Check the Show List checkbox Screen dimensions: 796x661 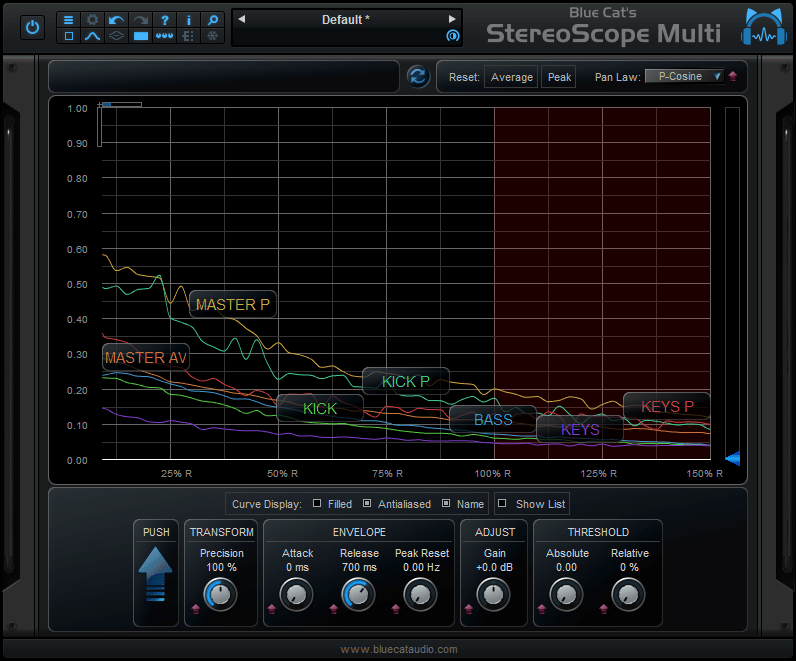(502, 504)
